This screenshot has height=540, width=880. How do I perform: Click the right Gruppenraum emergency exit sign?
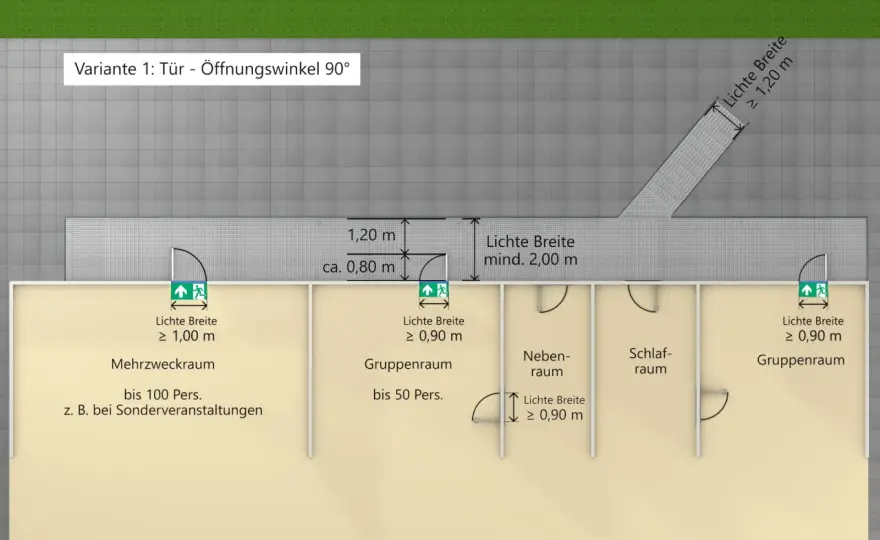813,290
